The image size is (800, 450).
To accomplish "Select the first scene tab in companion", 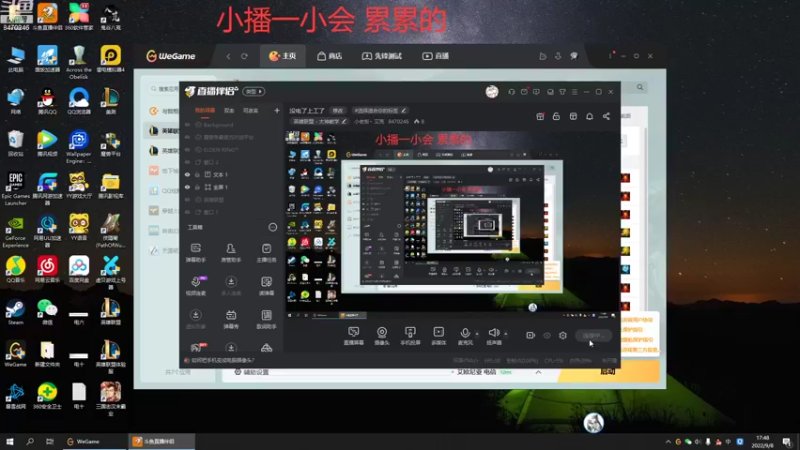I will pos(205,111).
